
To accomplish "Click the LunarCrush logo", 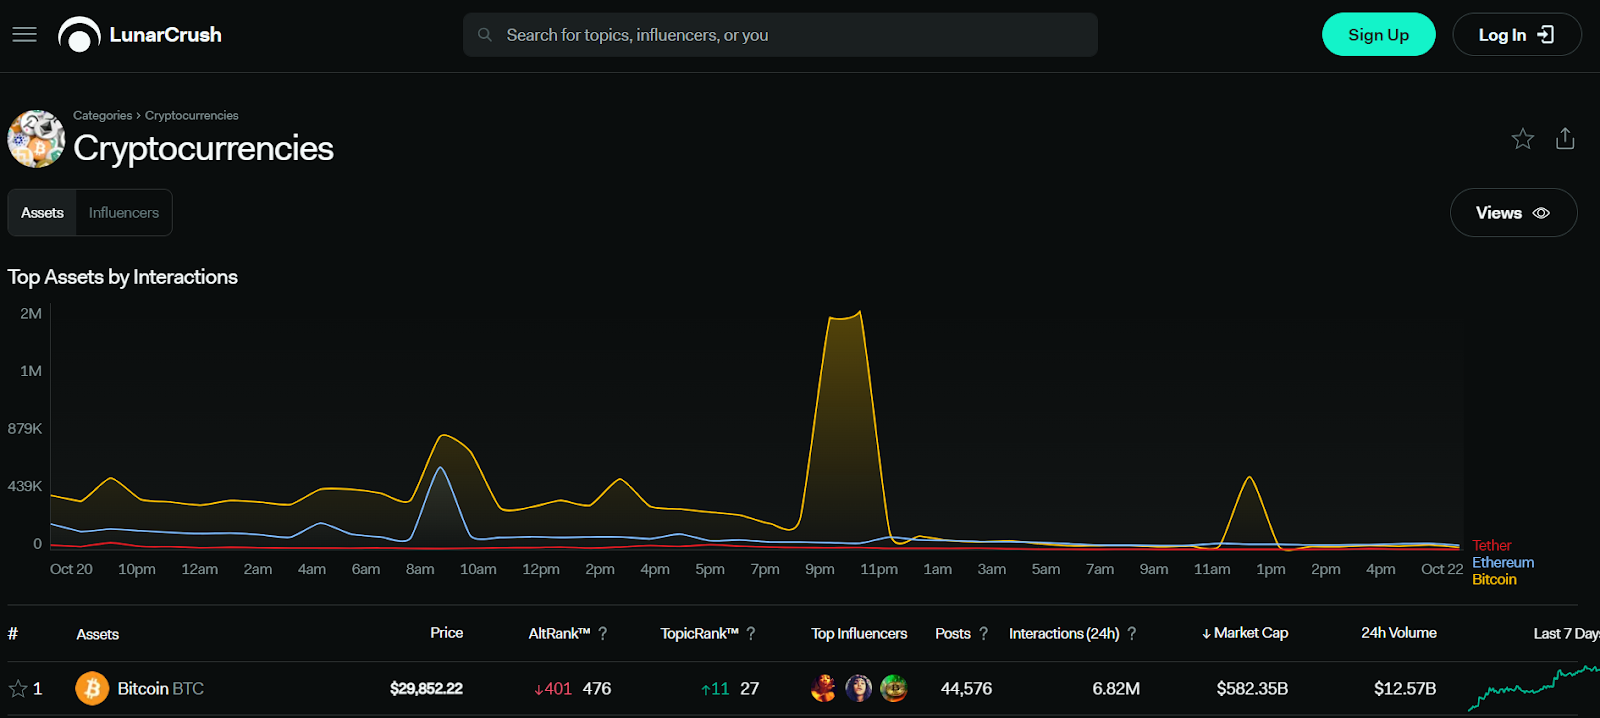I will (140, 35).
